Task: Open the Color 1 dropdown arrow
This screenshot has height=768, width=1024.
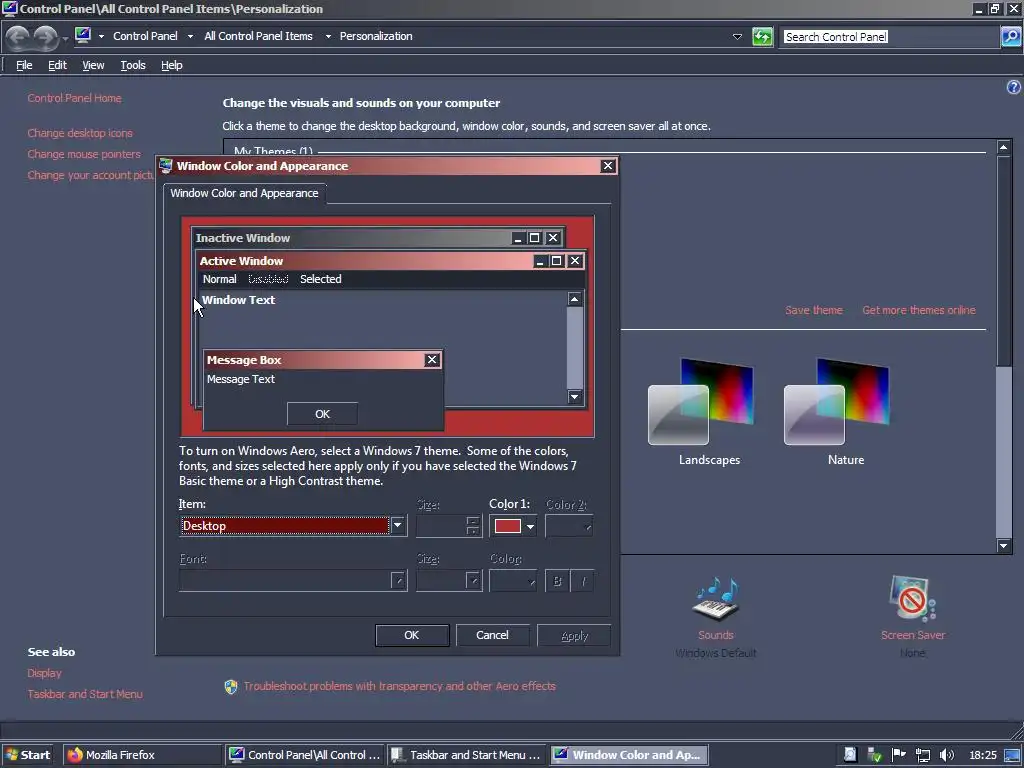Action: coord(530,526)
